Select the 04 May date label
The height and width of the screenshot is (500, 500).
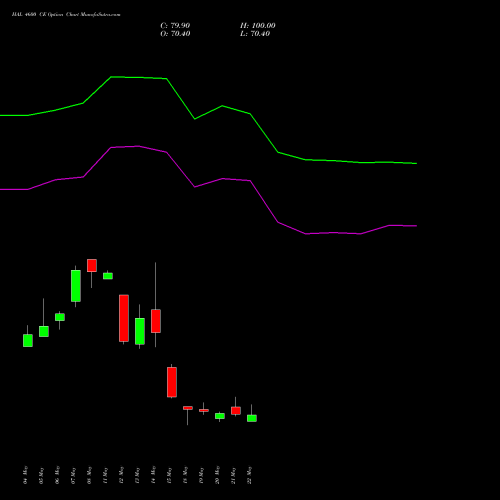pos(26,475)
